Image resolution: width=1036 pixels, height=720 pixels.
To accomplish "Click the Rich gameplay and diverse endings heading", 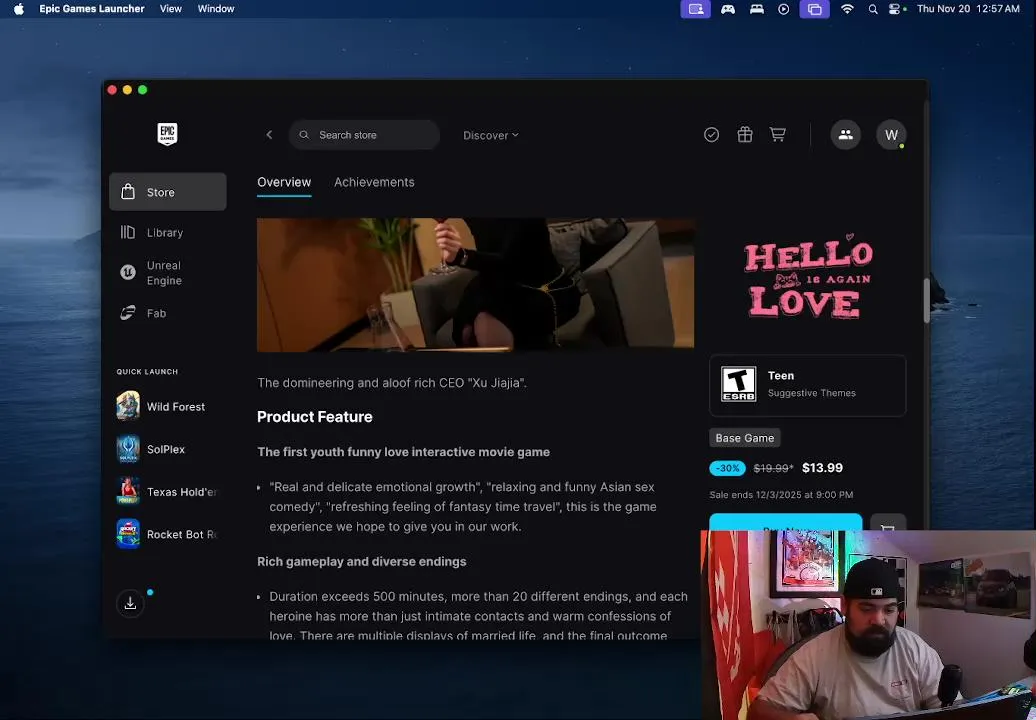I will pos(361,561).
